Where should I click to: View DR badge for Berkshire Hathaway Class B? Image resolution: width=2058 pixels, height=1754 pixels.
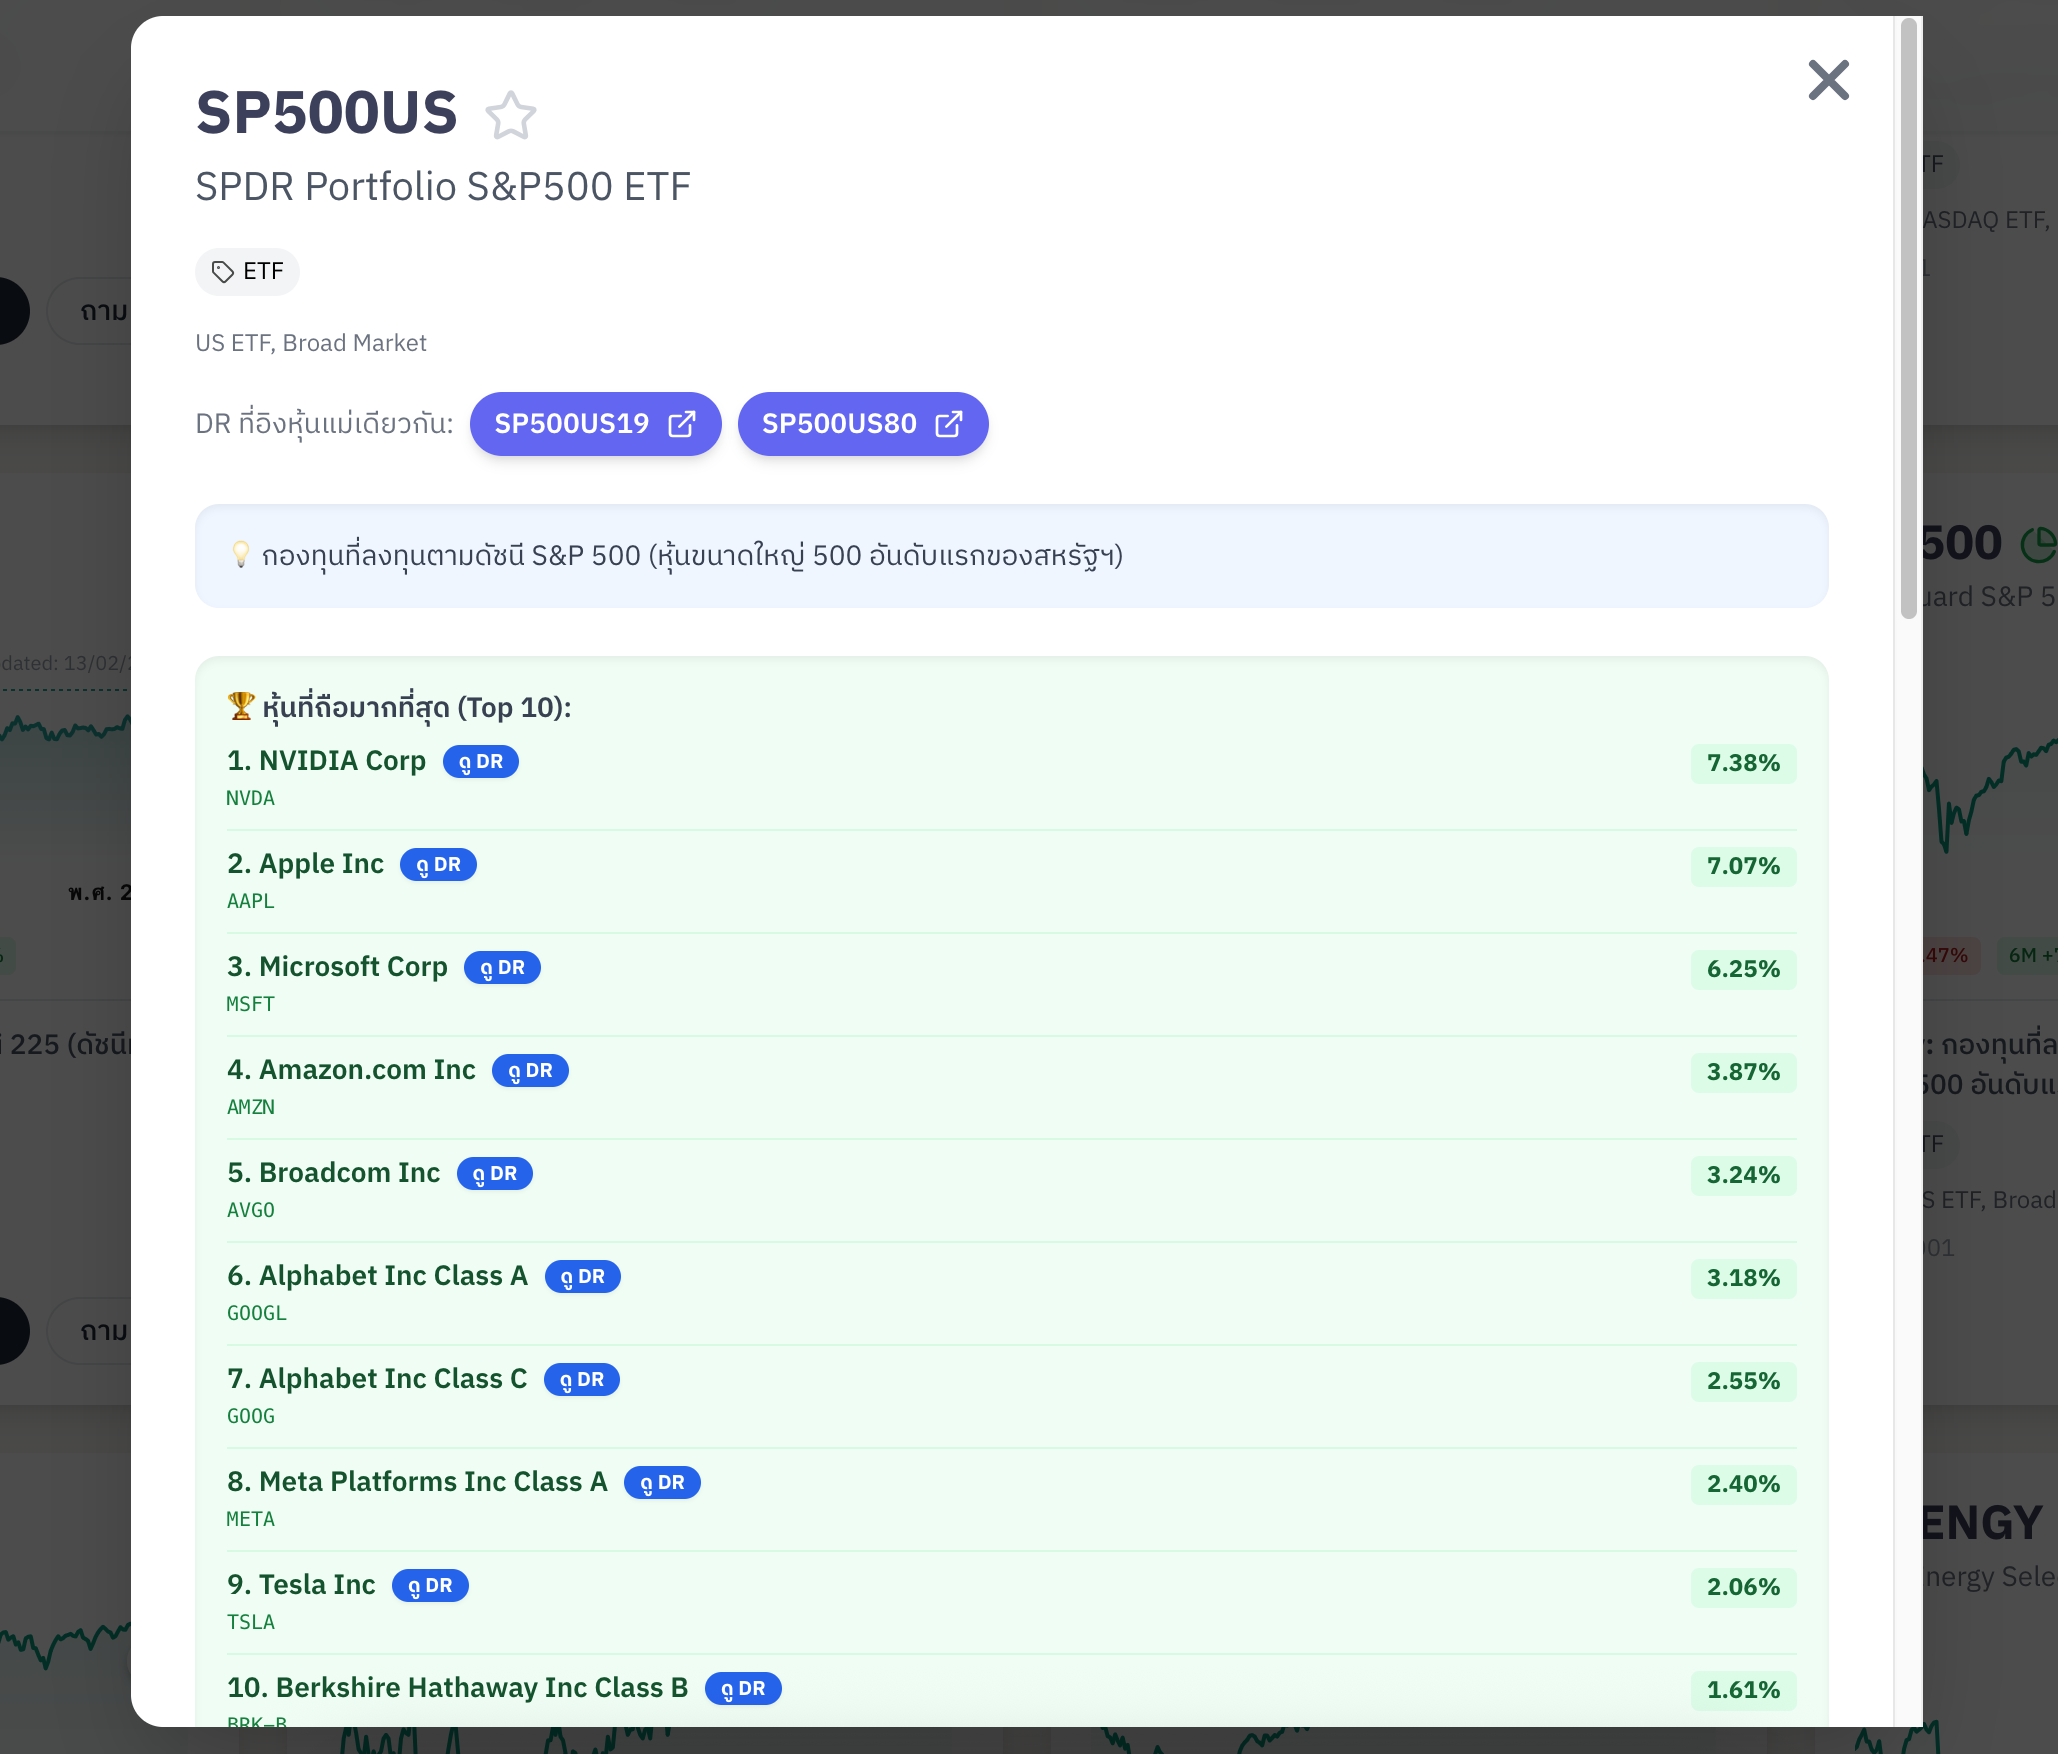point(743,1689)
